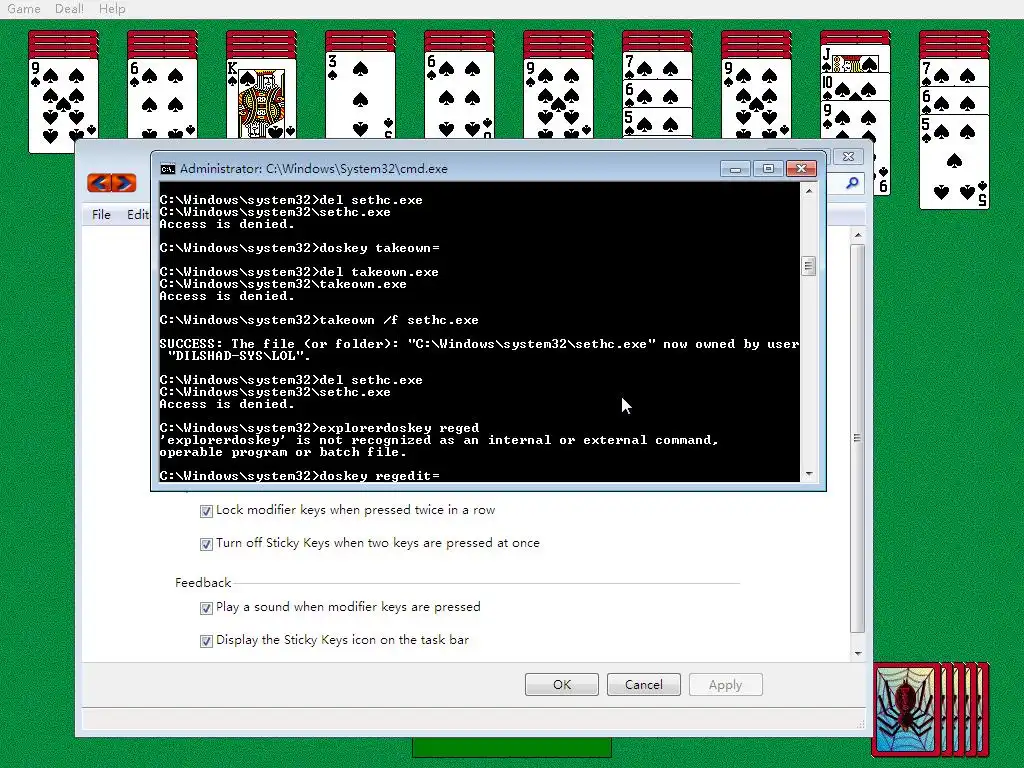Open the Game menu in Spider Solitaire
Screen dimensions: 1024x768
(x=24, y=8)
